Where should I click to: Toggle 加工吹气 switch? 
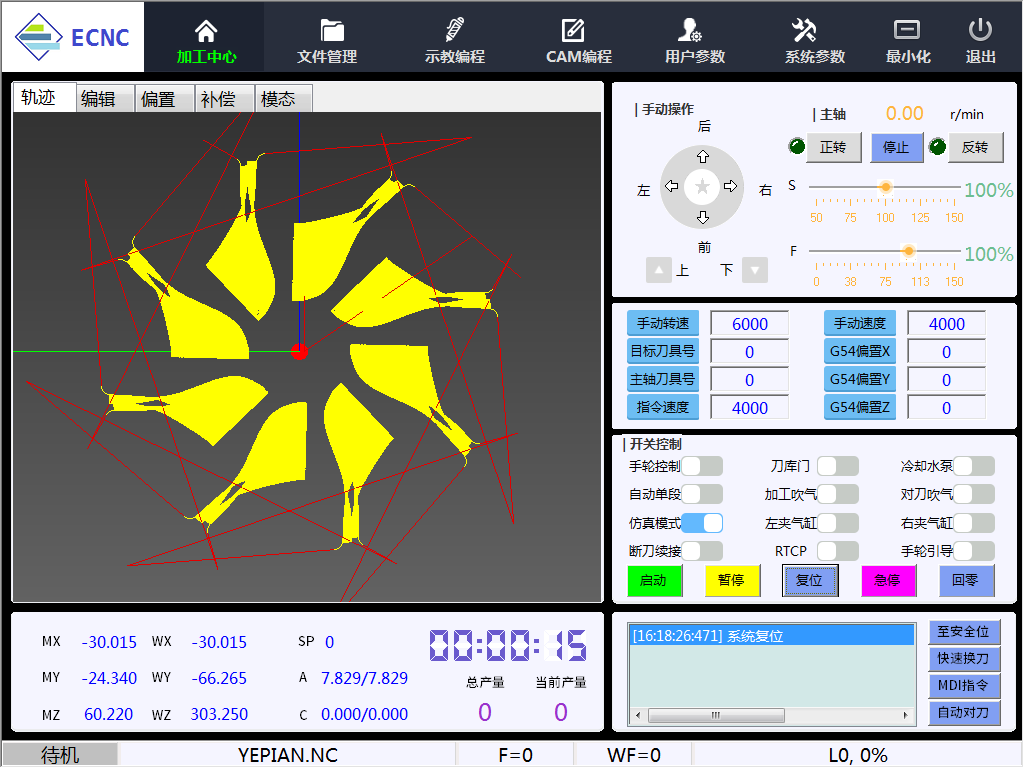click(x=838, y=494)
